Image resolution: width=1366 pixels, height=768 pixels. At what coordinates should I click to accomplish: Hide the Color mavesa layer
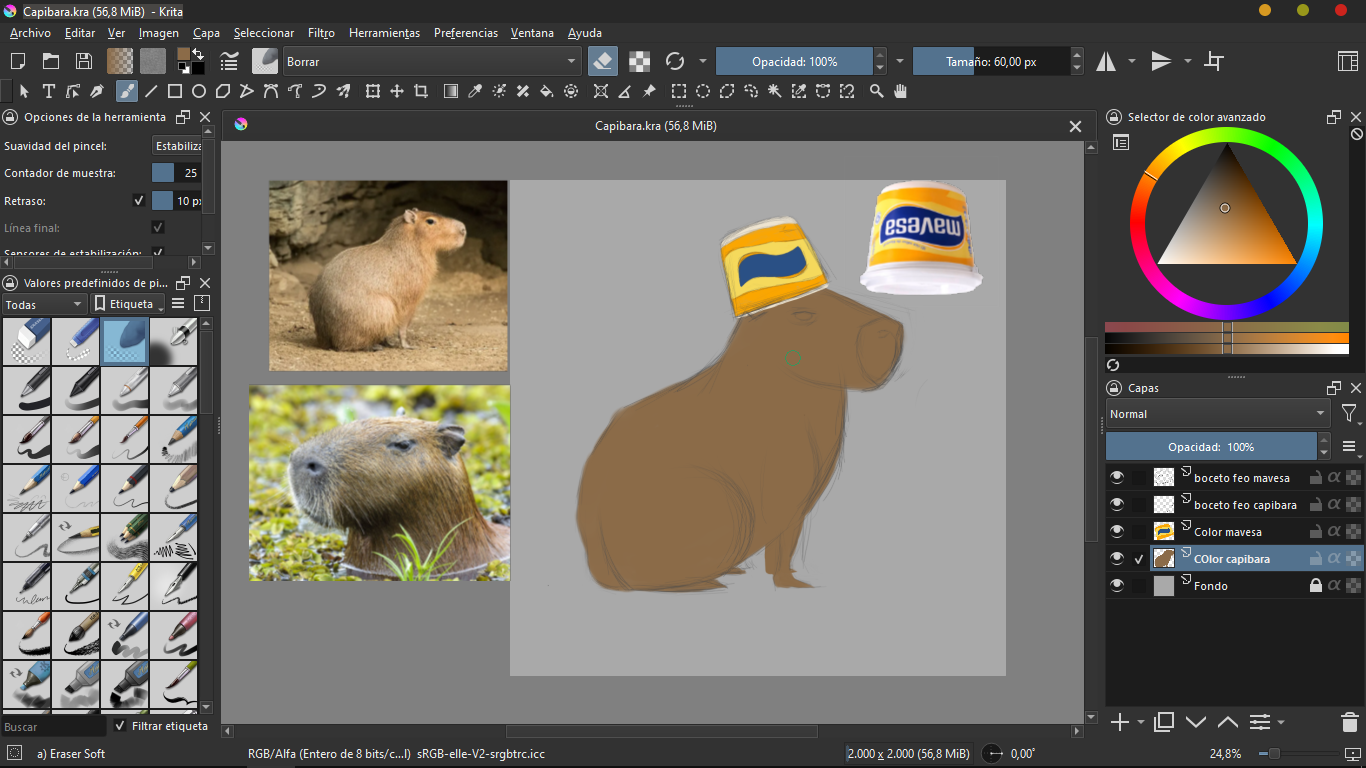tap(1117, 531)
